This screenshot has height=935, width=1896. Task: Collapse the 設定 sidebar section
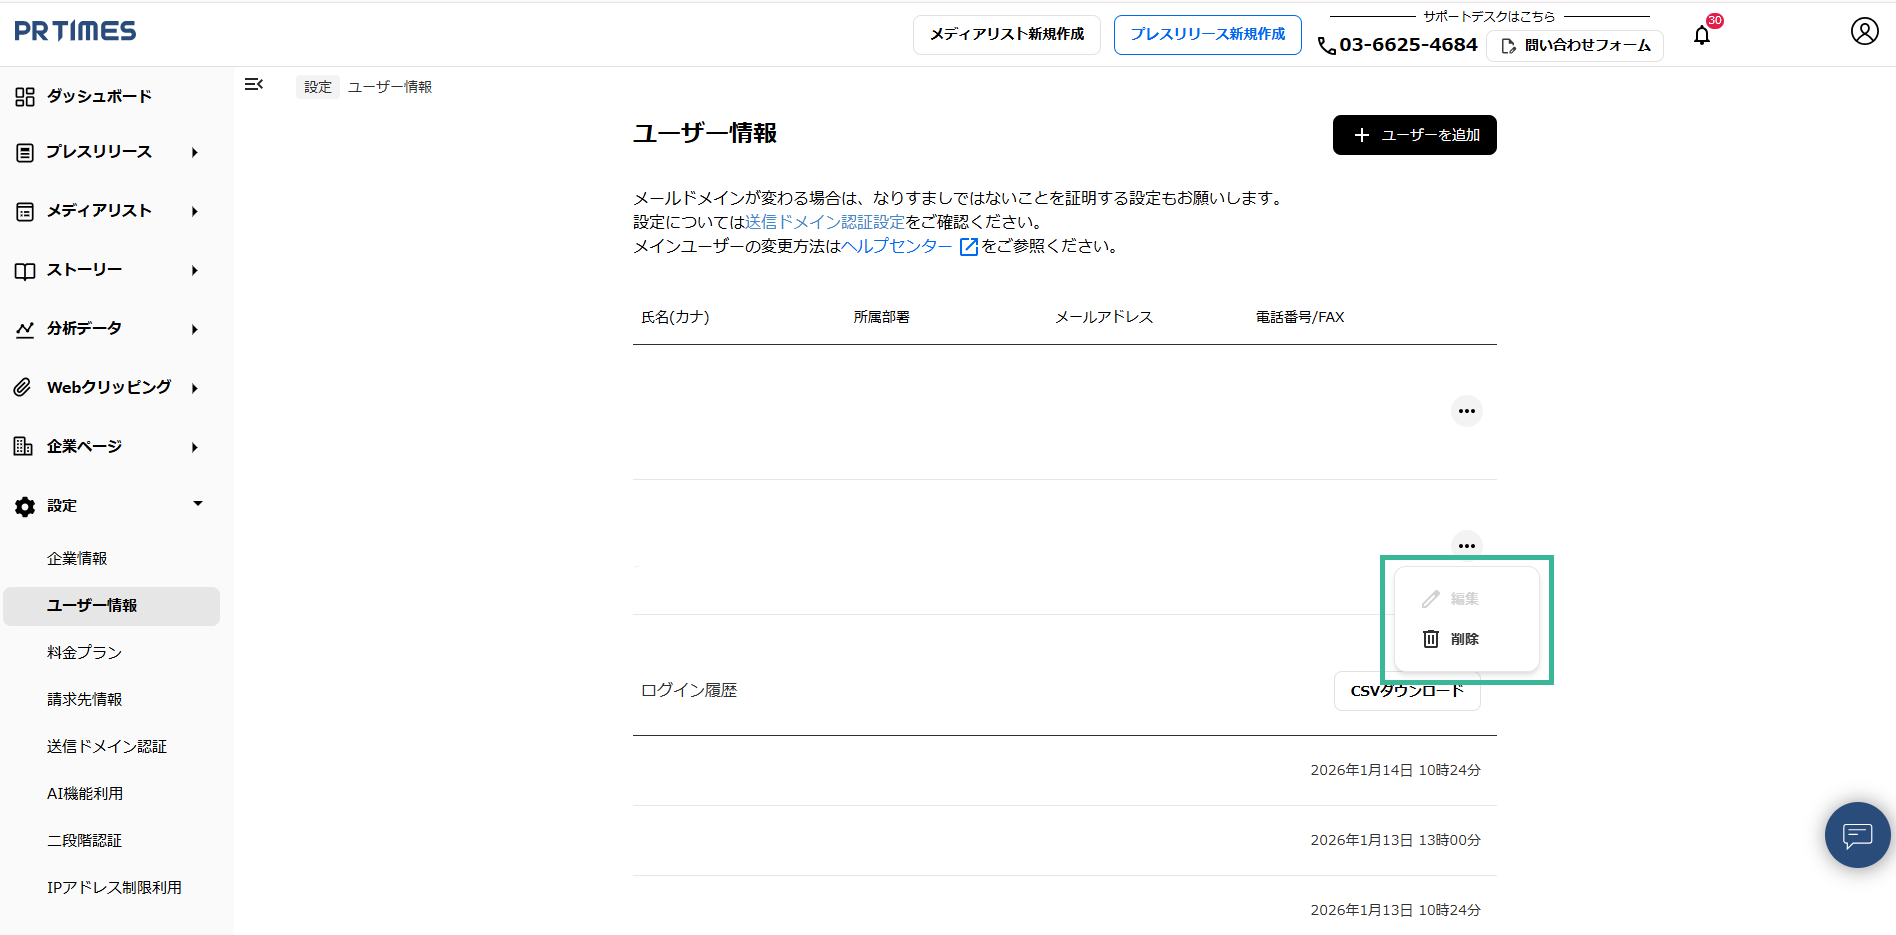pyautogui.click(x=197, y=505)
